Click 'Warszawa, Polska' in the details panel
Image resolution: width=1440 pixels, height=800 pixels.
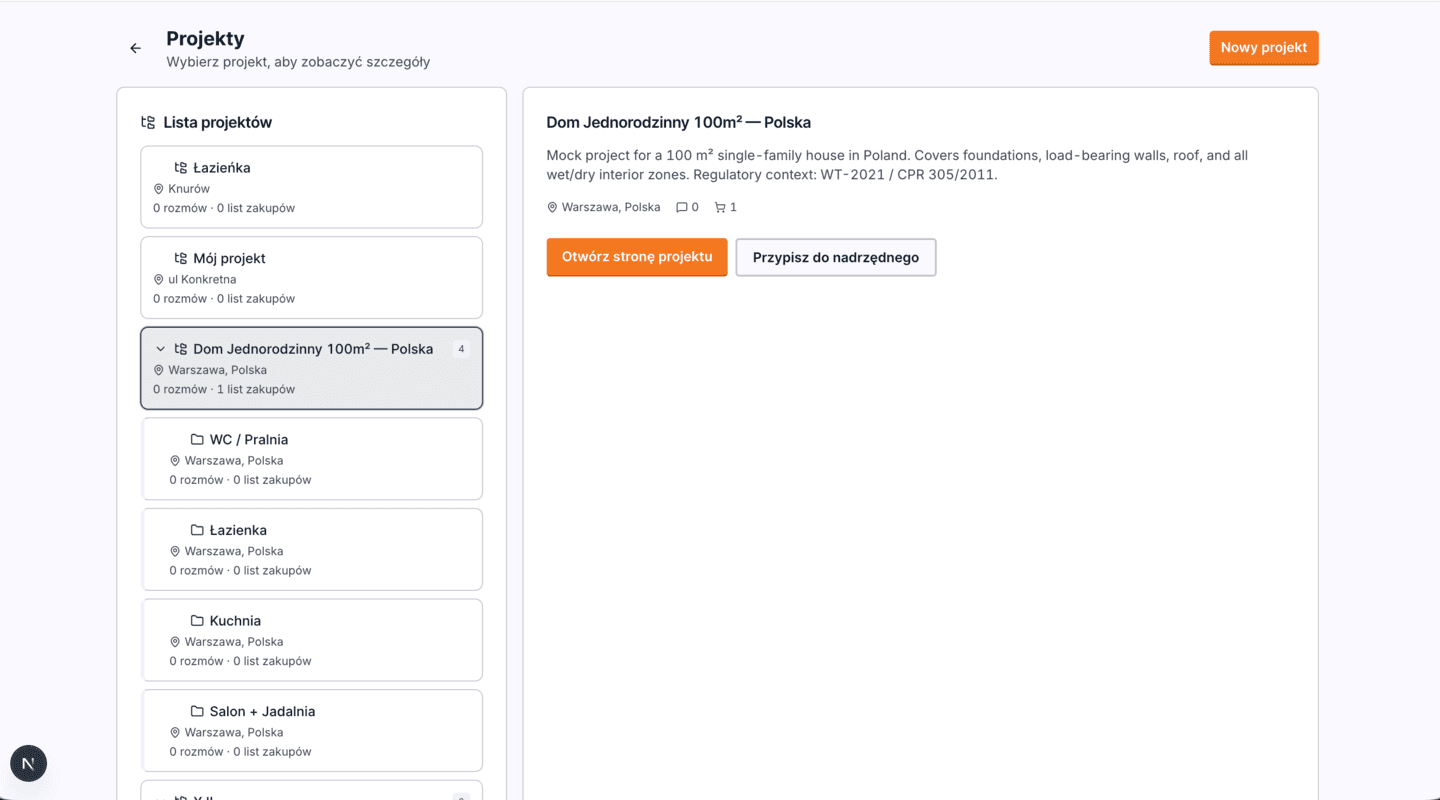(x=611, y=207)
